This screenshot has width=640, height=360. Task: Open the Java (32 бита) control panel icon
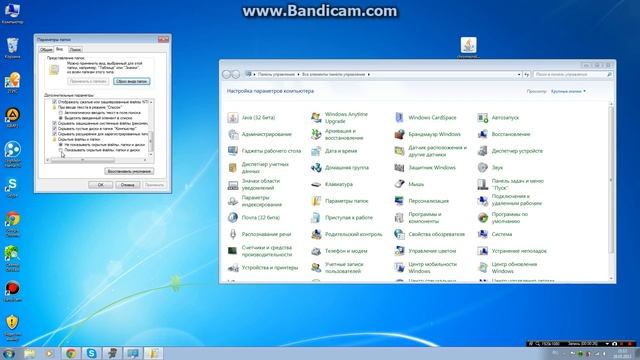233,118
